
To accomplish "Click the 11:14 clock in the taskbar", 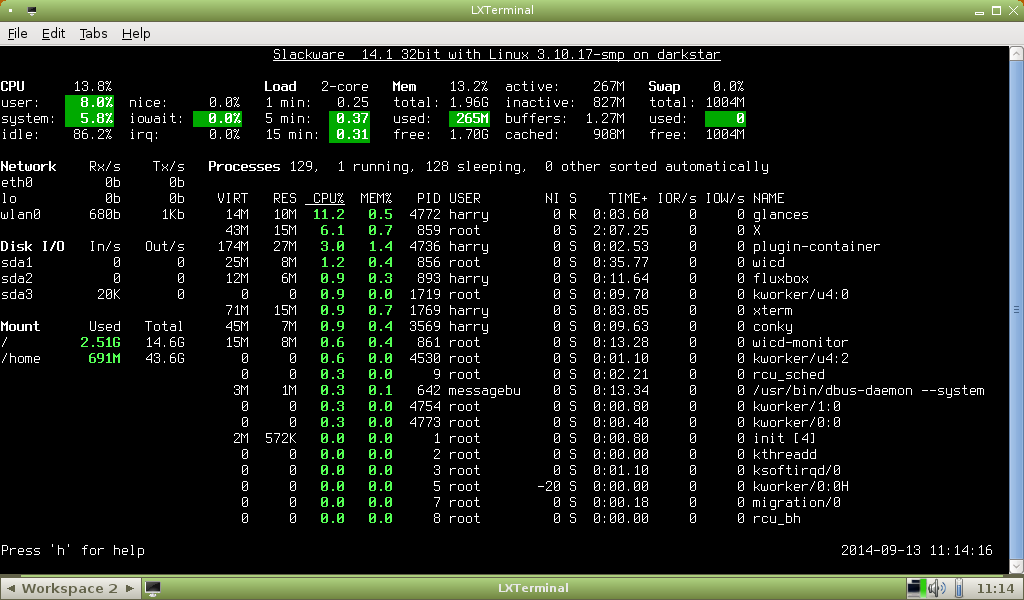I will (x=996, y=588).
